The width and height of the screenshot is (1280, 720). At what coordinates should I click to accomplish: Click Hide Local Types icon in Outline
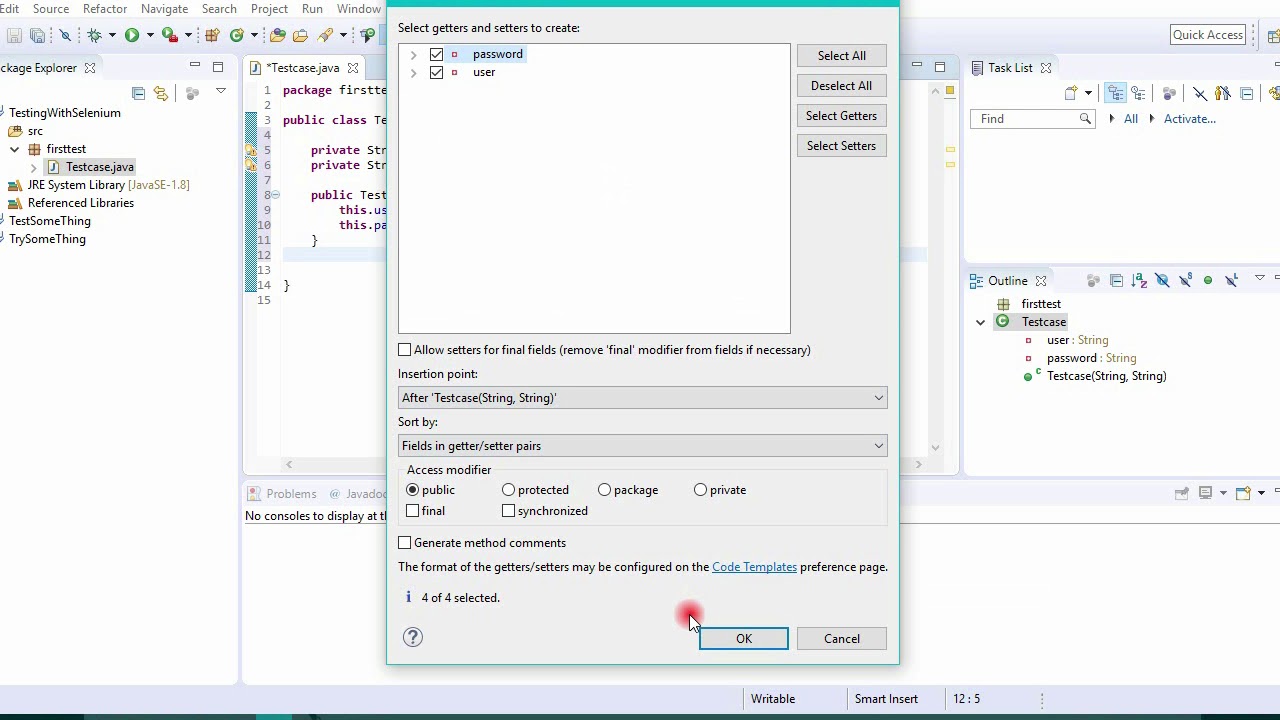(x=1232, y=281)
